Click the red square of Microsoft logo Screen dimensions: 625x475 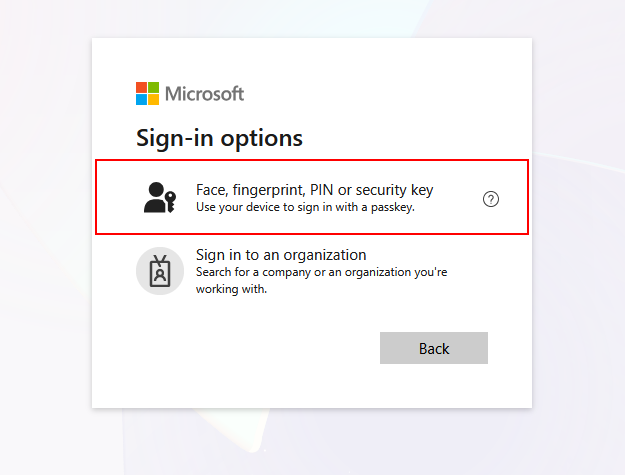coord(141,88)
